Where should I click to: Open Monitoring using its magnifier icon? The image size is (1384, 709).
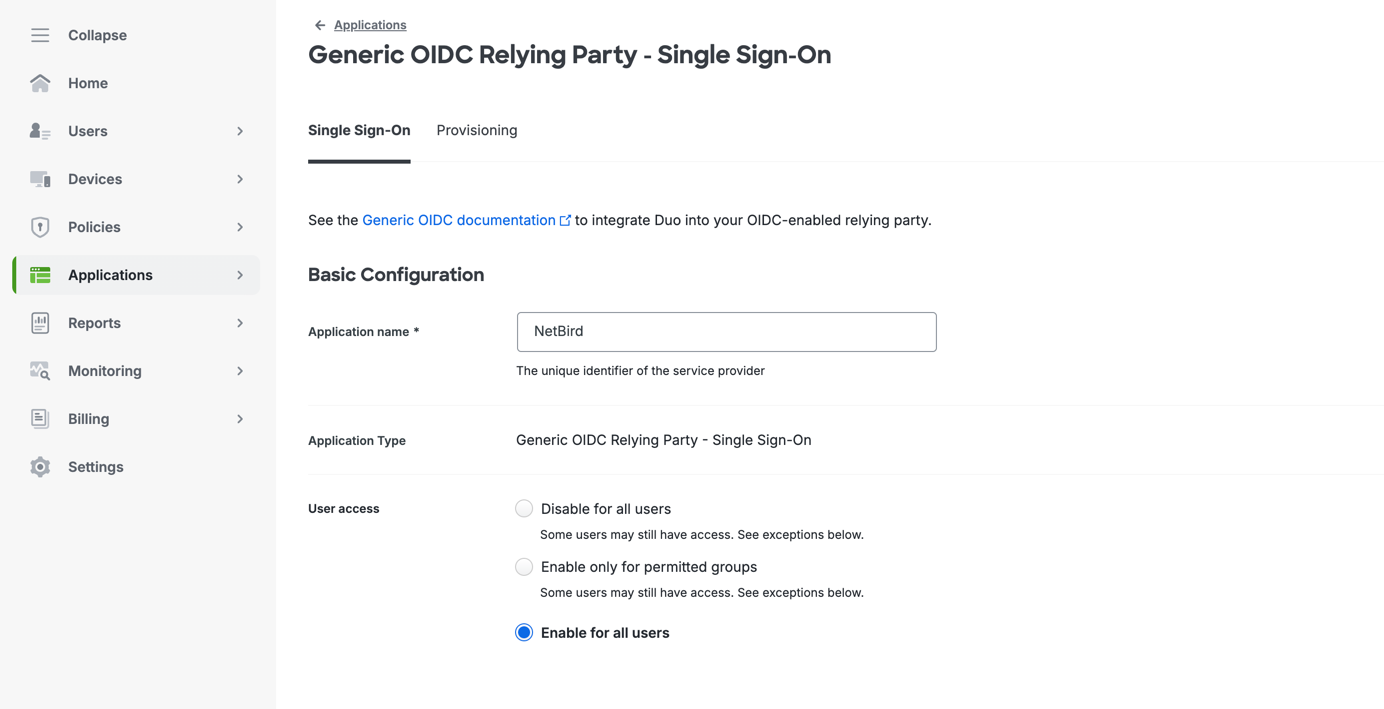pos(39,371)
